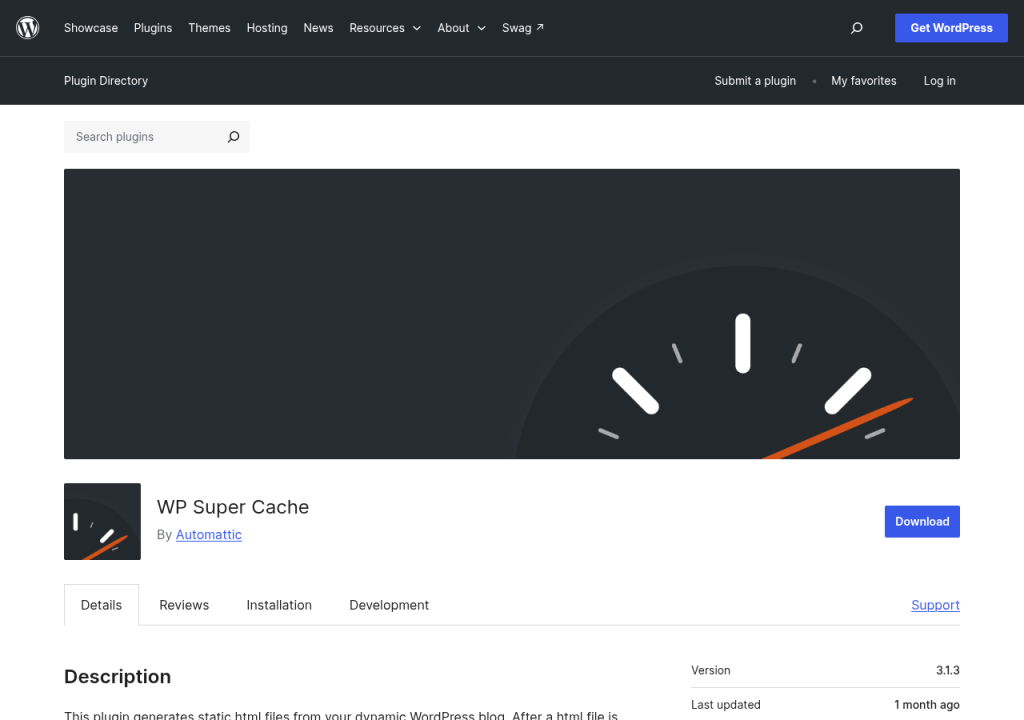
Task: Open the News page
Action: (x=318, y=27)
